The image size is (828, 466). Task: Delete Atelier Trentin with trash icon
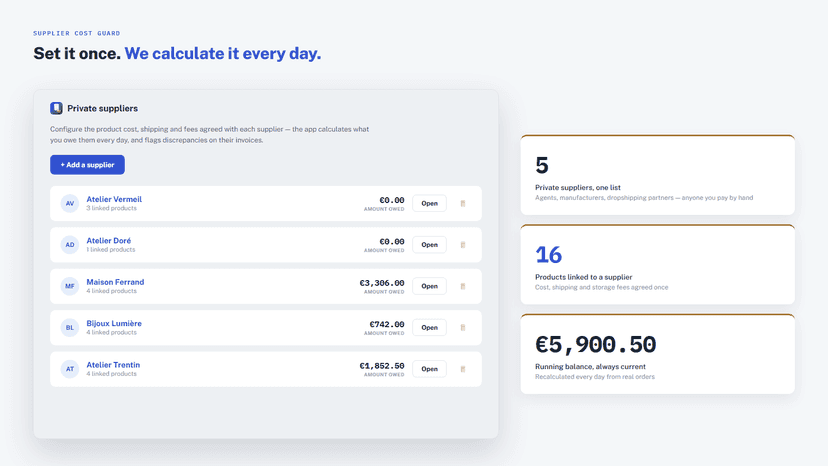coord(463,369)
